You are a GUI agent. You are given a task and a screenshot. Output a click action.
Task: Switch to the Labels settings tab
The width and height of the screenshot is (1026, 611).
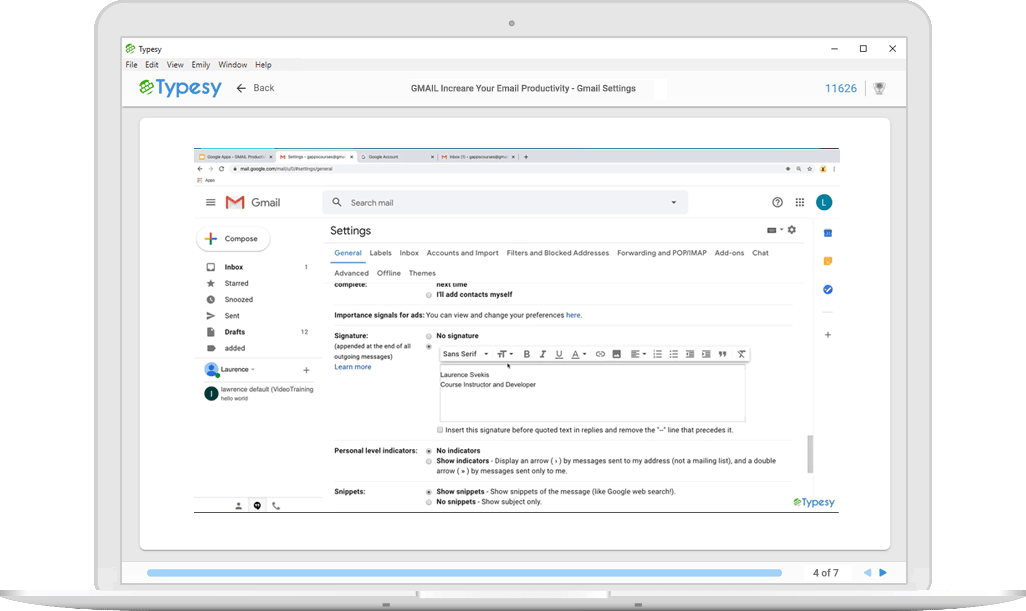click(x=380, y=253)
